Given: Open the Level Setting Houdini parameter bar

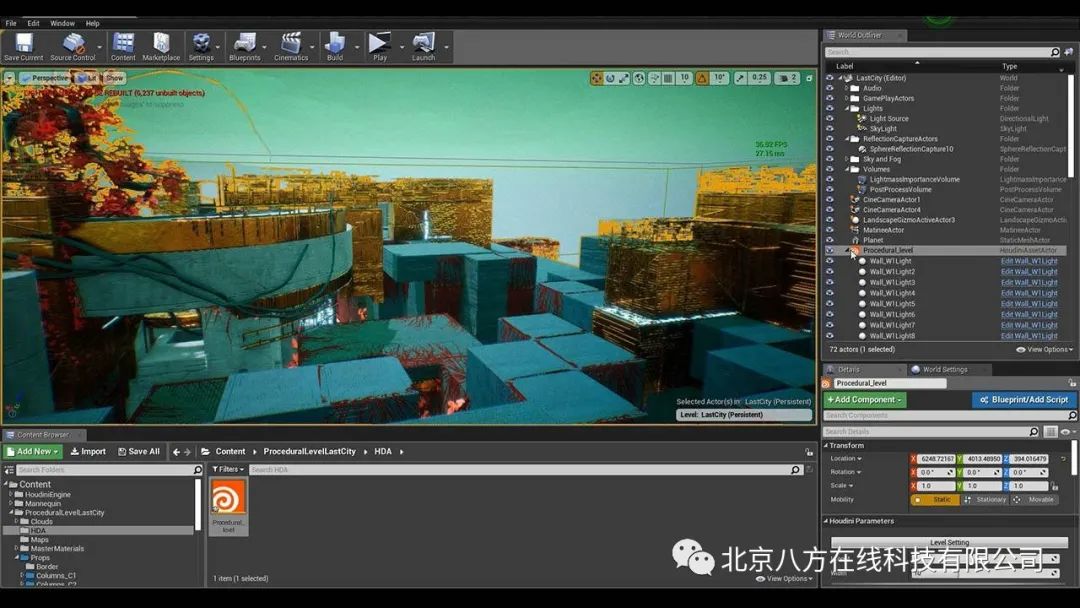Looking at the screenshot, I should coord(949,543).
